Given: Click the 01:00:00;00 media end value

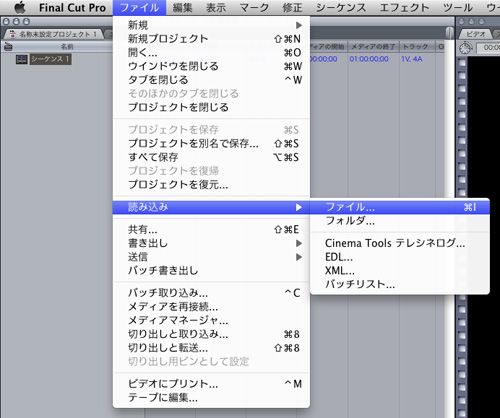Looking at the screenshot, I should [x=369, y=59].
